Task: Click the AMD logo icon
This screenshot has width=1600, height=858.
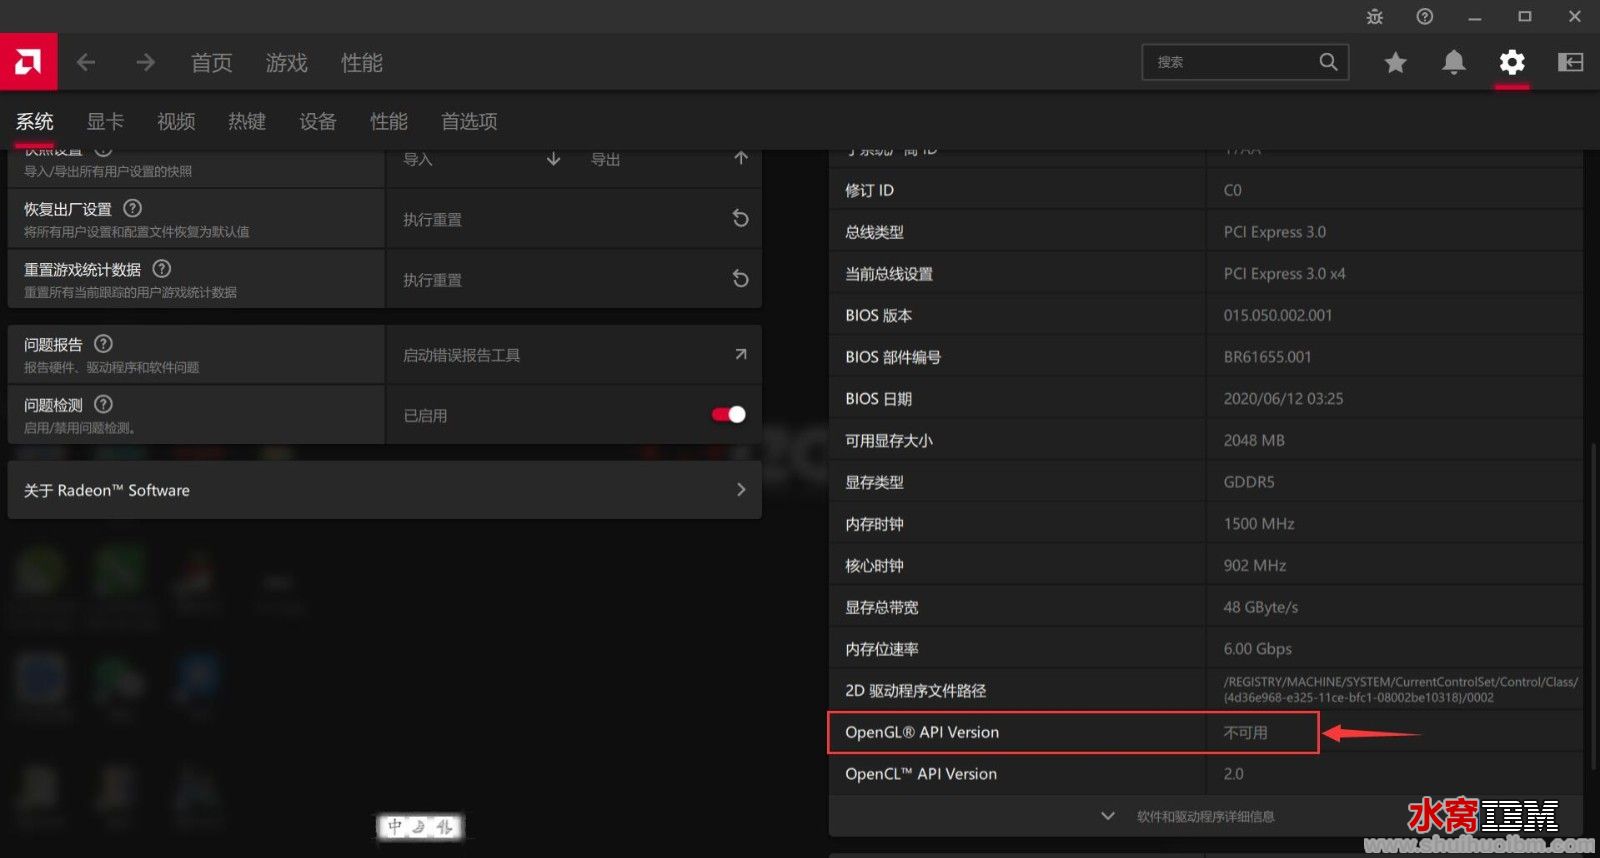Action: pyautogui.click(x=28, y=62)
